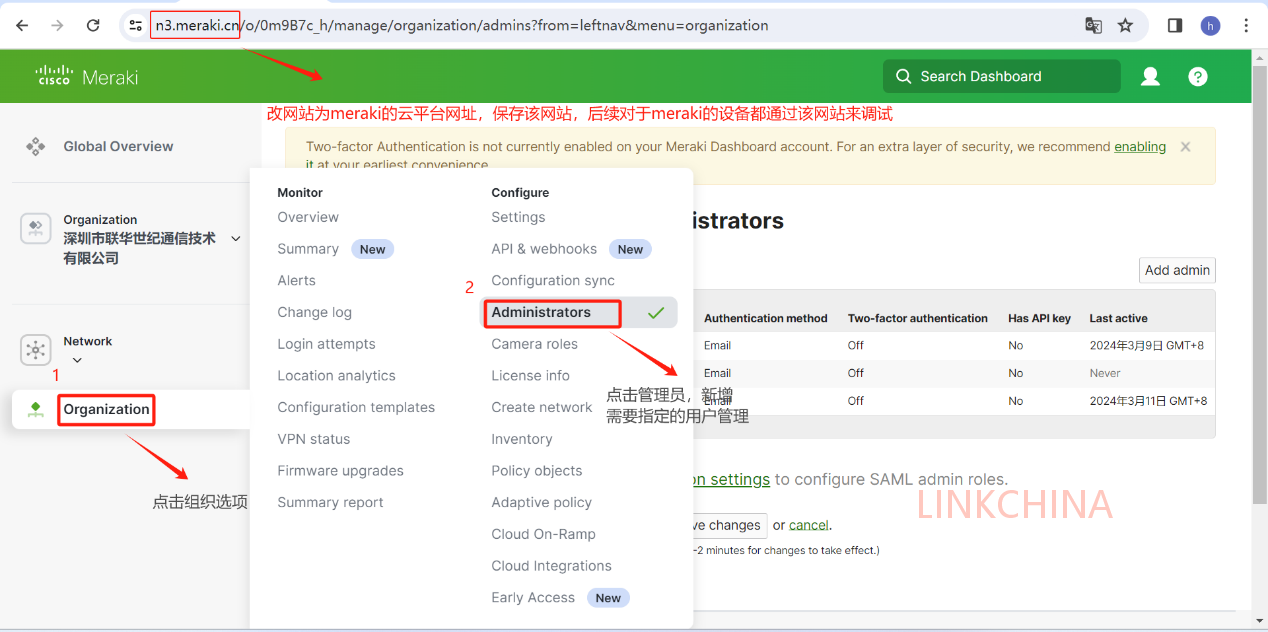This screenshot has height=632, width=1268.
Task: Click the Has API key column header
Action: (1039, 318)
